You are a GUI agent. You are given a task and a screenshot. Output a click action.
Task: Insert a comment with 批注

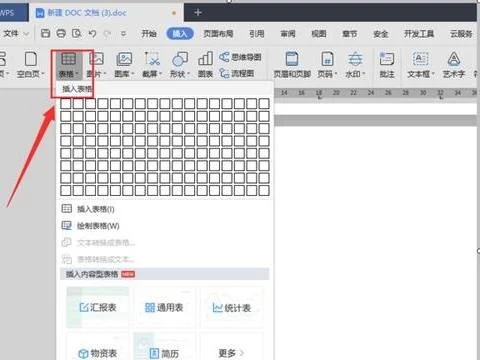tap(387, 65)
